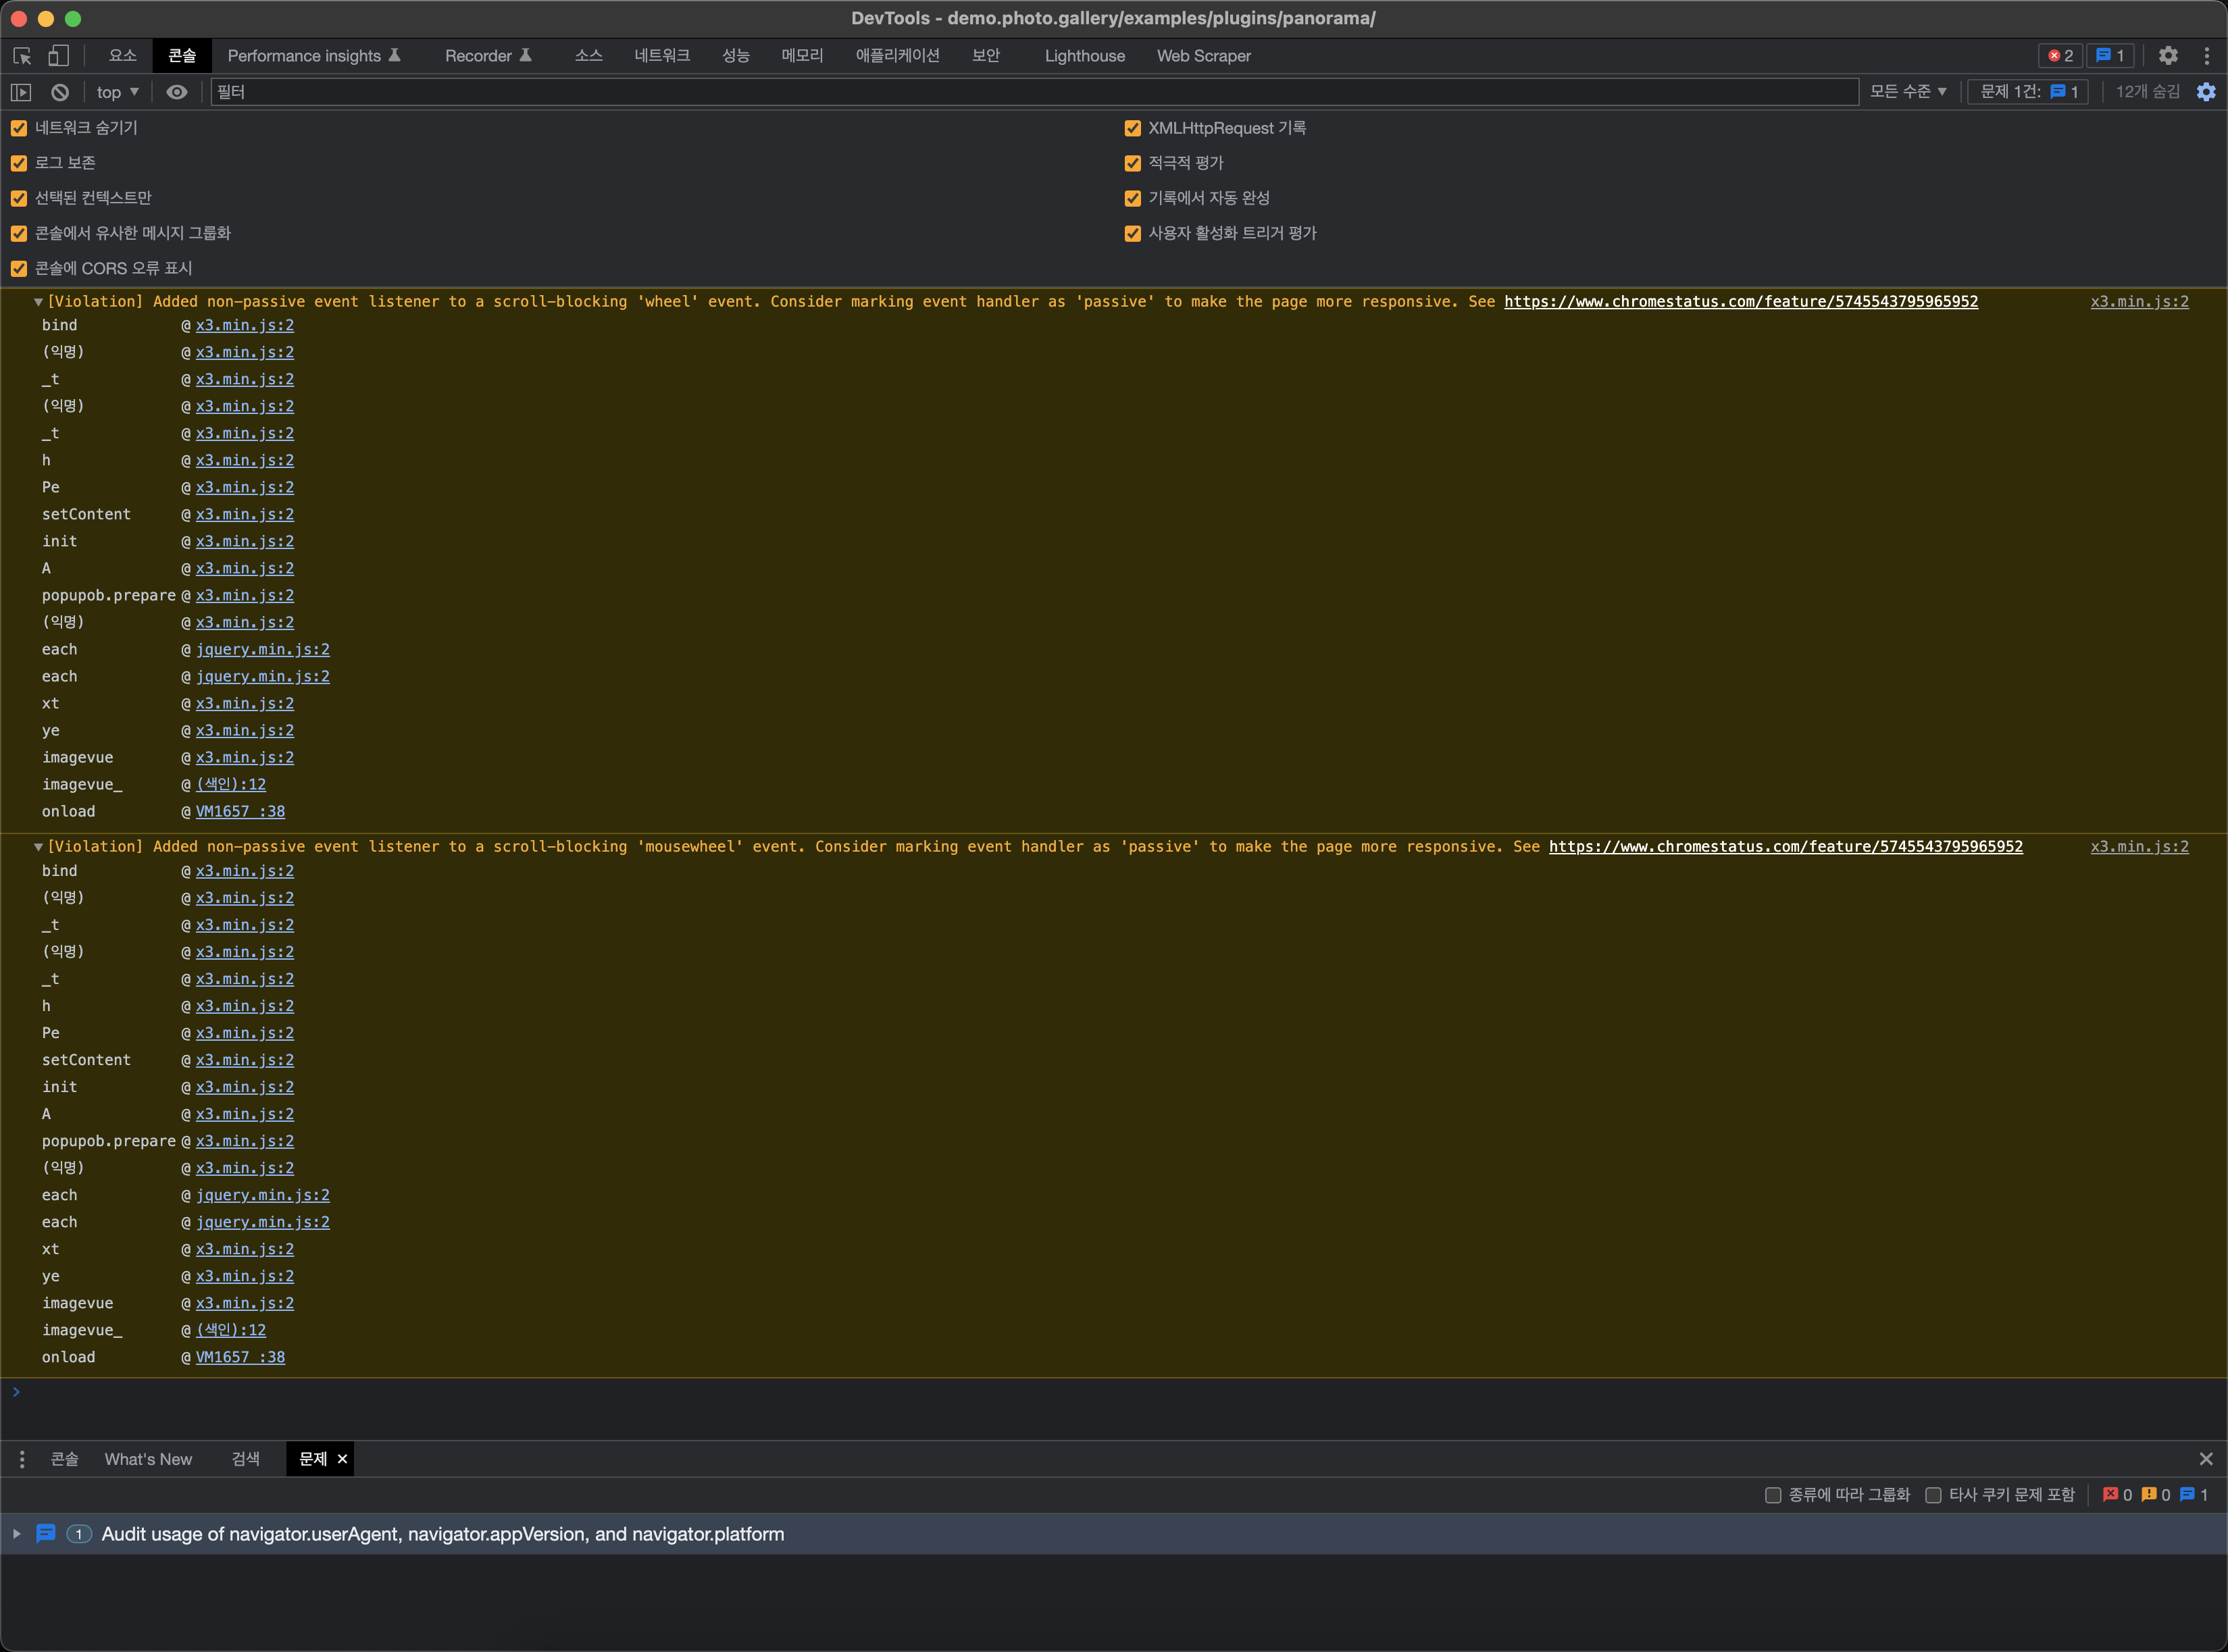Expand the Audit usage of navigator.userAgent issue
The width and height of the screenshot is (2228, 1652).
click(x=17, y=1533)
